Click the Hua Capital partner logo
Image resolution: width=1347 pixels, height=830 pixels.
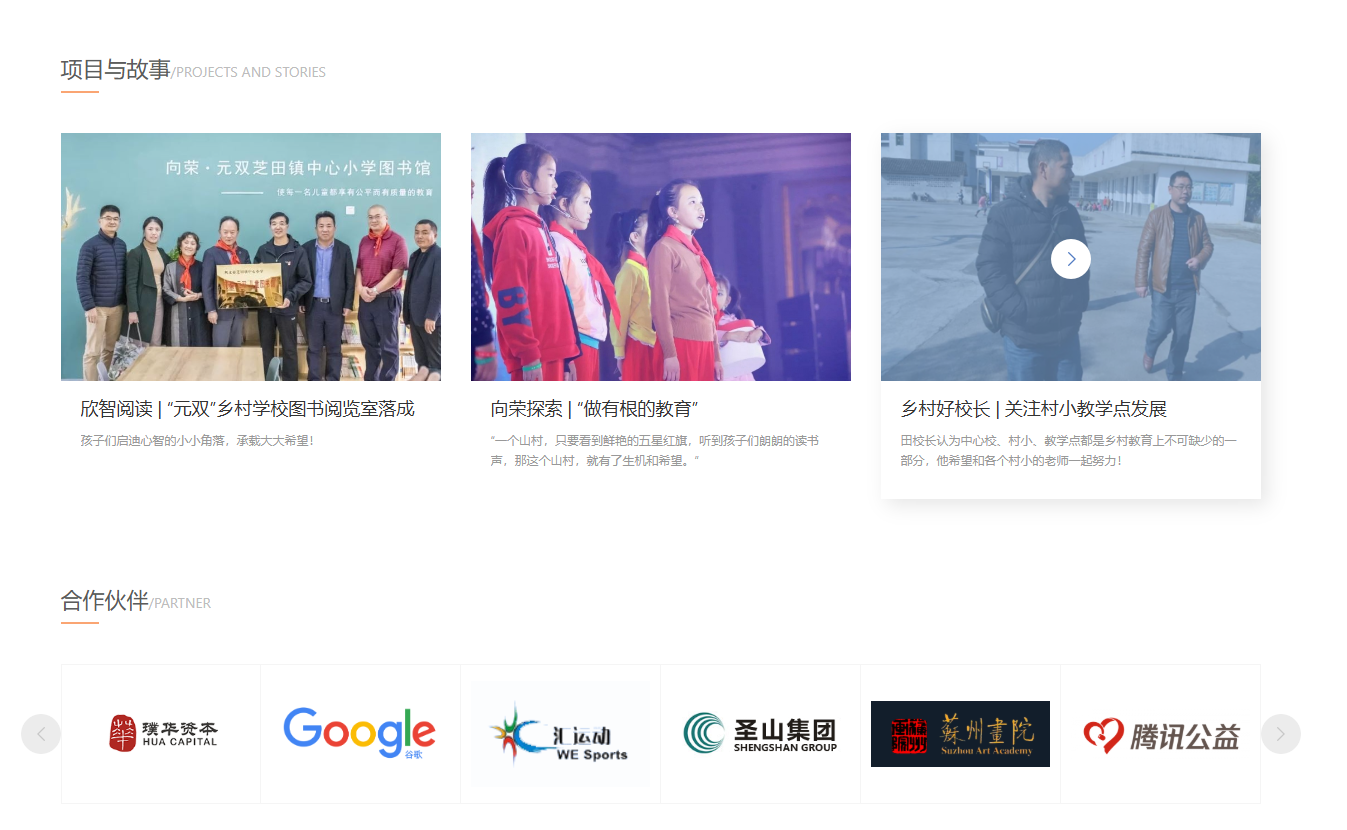click(162, 733)
